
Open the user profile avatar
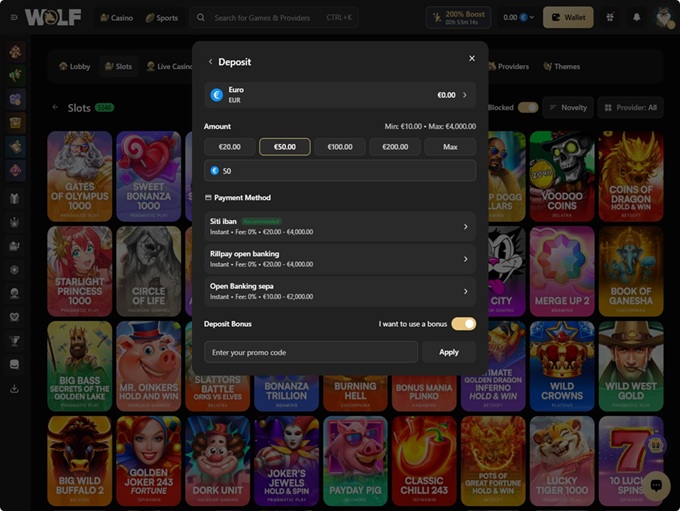(664, 17)
